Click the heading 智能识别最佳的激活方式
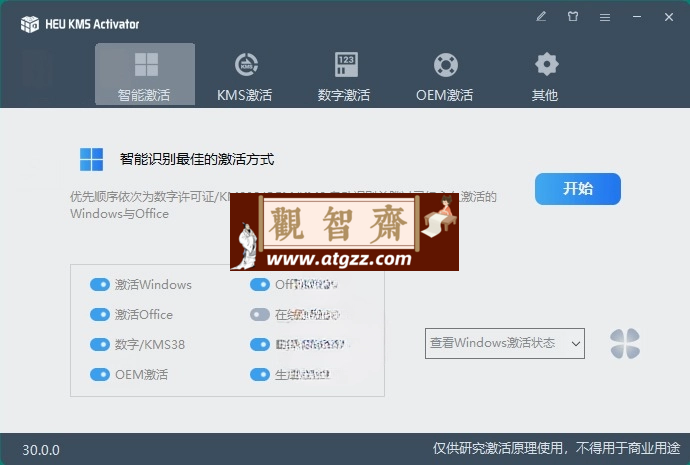The height and width of the screenshot is (465, 690). 197,159
